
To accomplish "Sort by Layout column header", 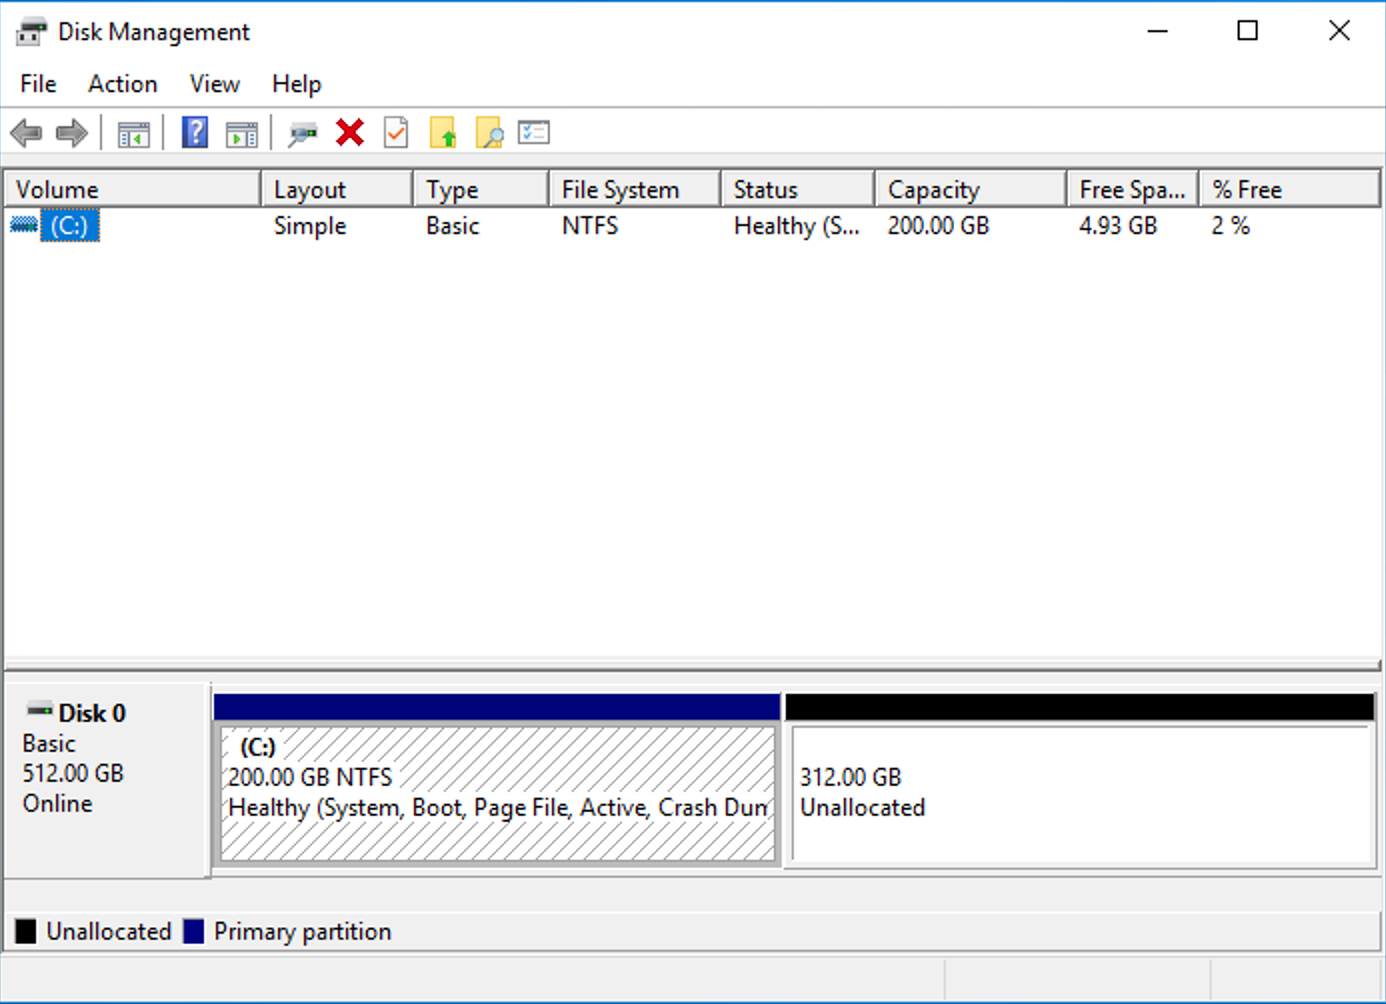I will [337, 189].
